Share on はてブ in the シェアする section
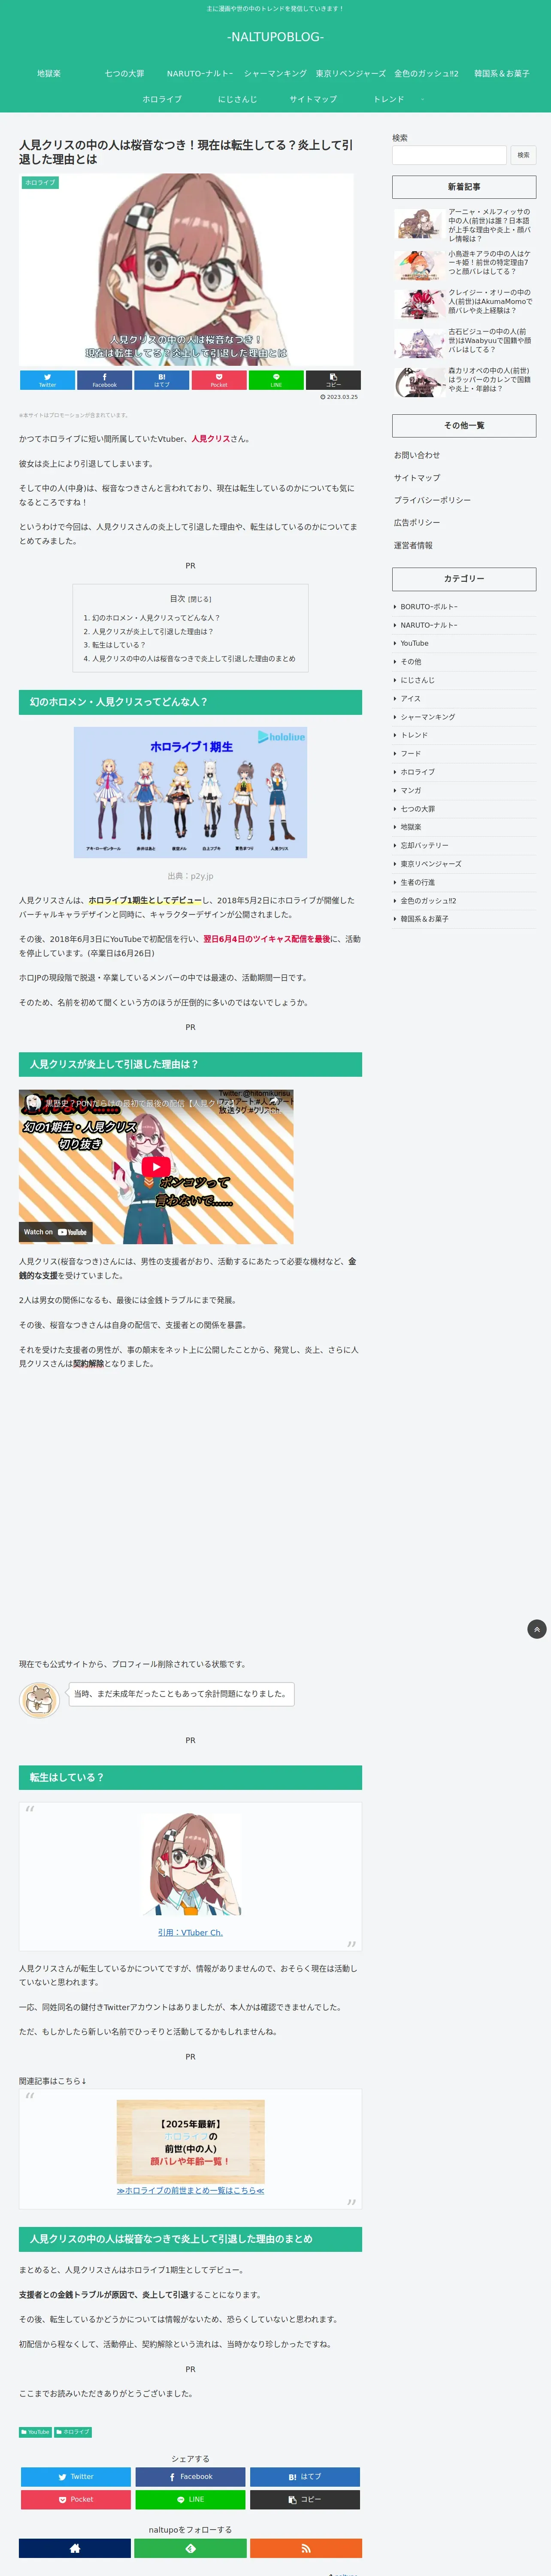551x2576 pixels. [x=305, y=2476]
